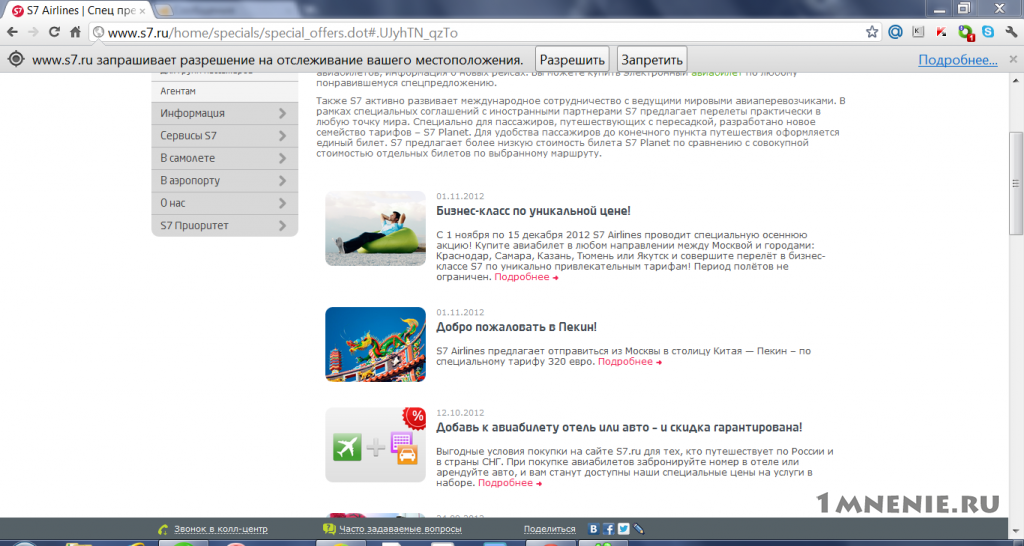Click the location tracking target icon

[x=16, y=59]
